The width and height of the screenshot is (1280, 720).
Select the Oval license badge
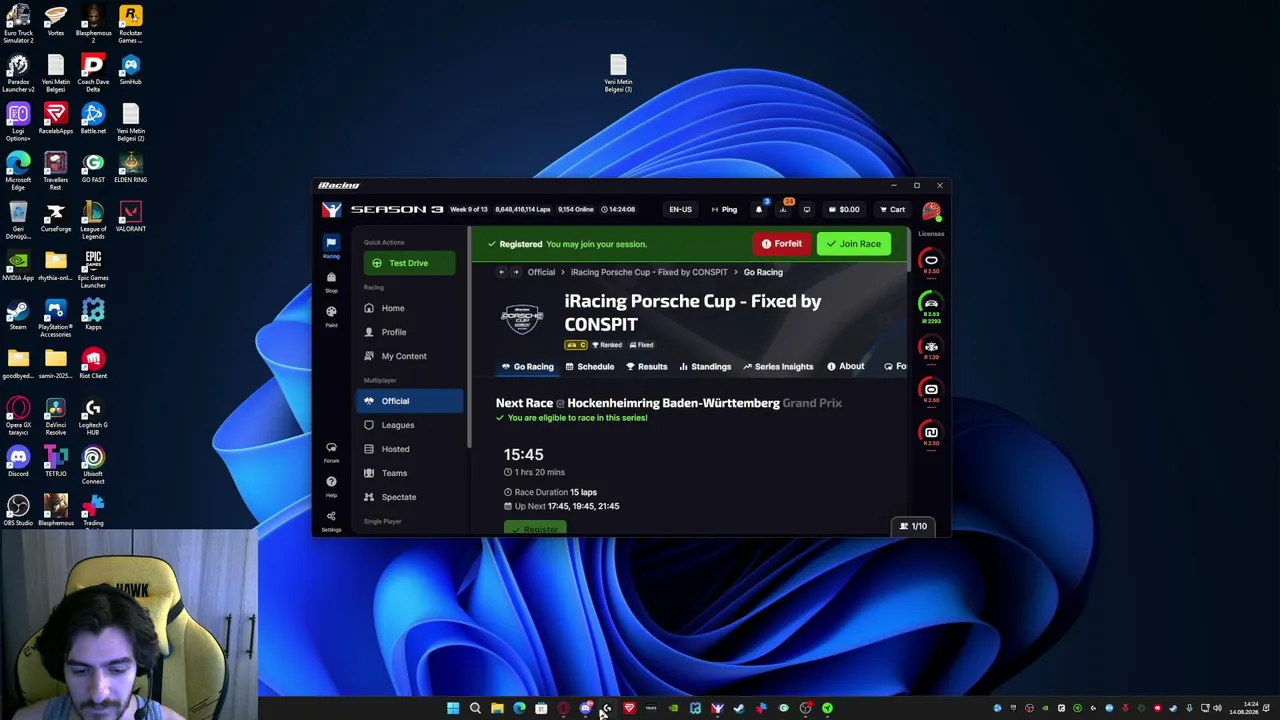[931, 262]
